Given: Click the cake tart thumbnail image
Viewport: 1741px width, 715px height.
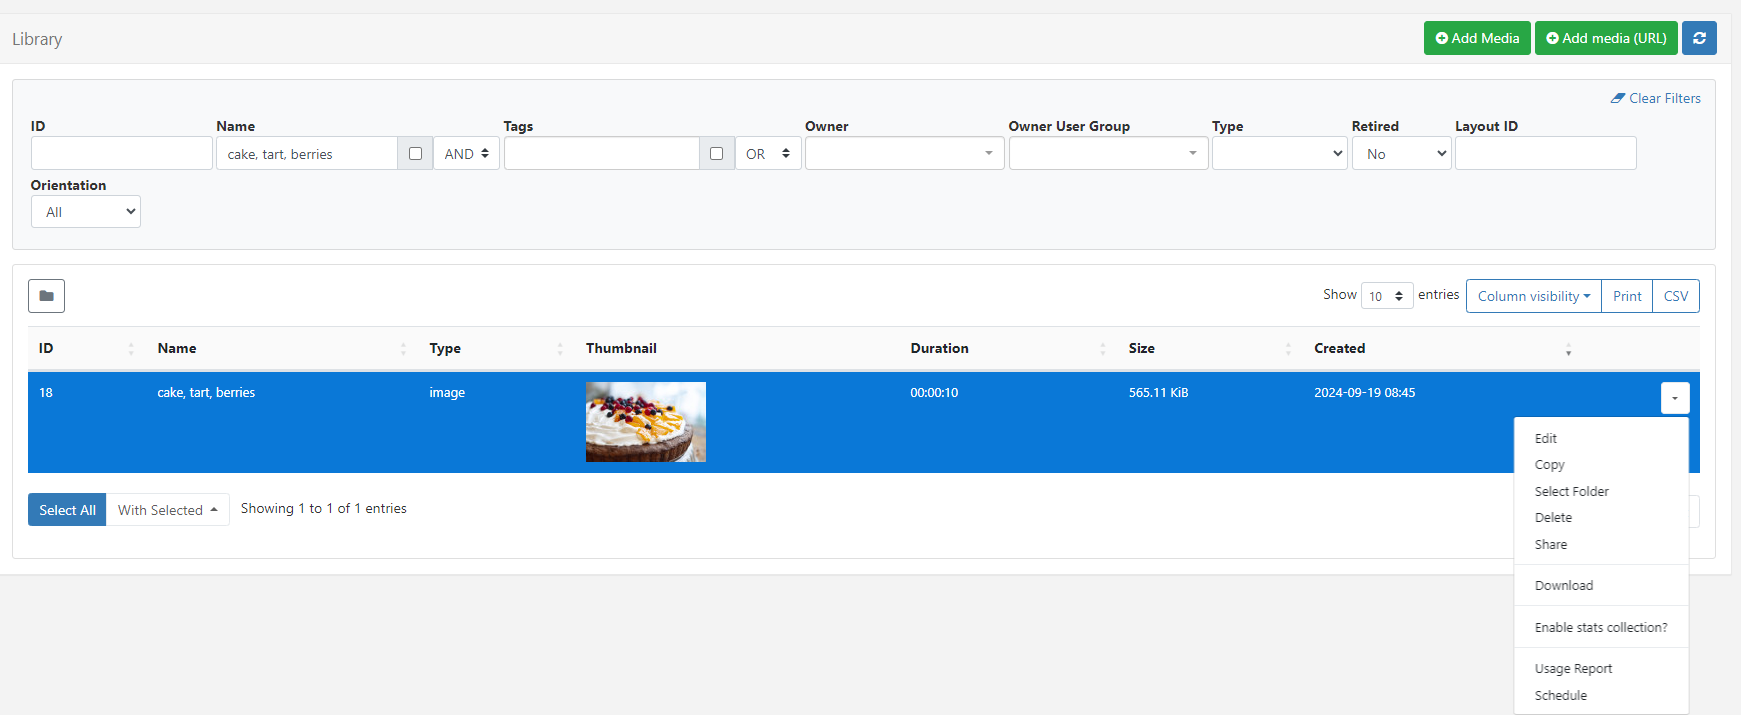Looking at the screenshot, I should coord(645,422).
